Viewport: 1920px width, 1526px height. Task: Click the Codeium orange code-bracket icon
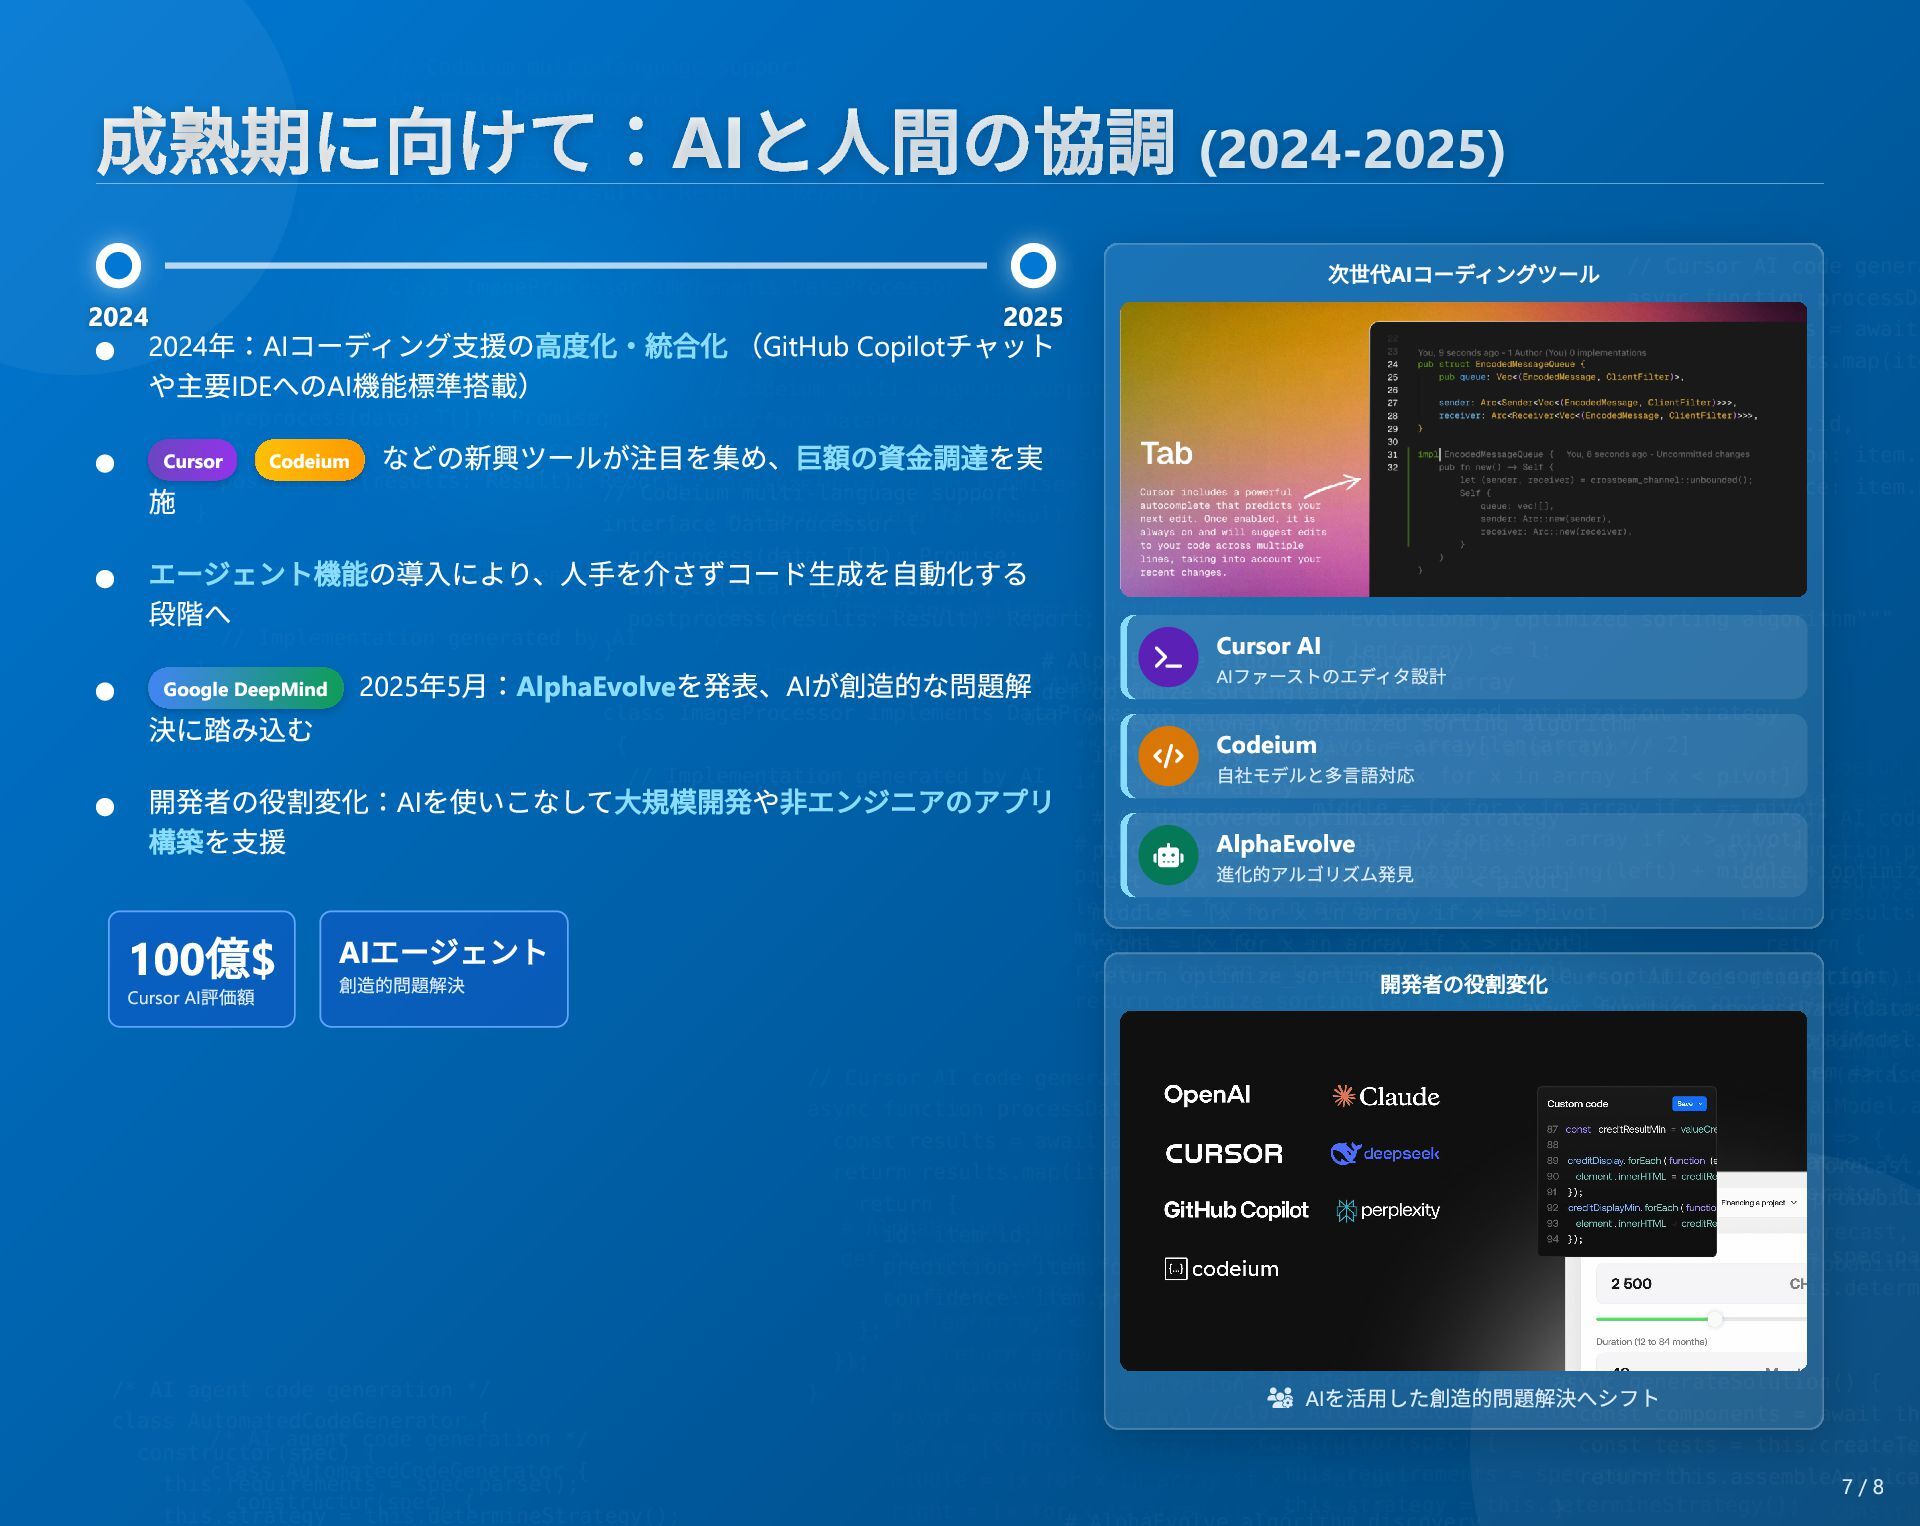(x=1168, y=756)
